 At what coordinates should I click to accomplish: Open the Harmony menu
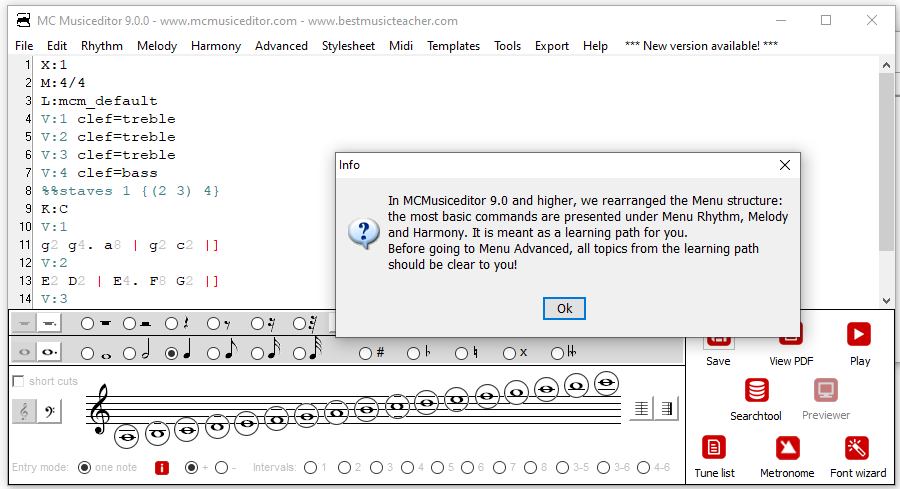[216, 46]
